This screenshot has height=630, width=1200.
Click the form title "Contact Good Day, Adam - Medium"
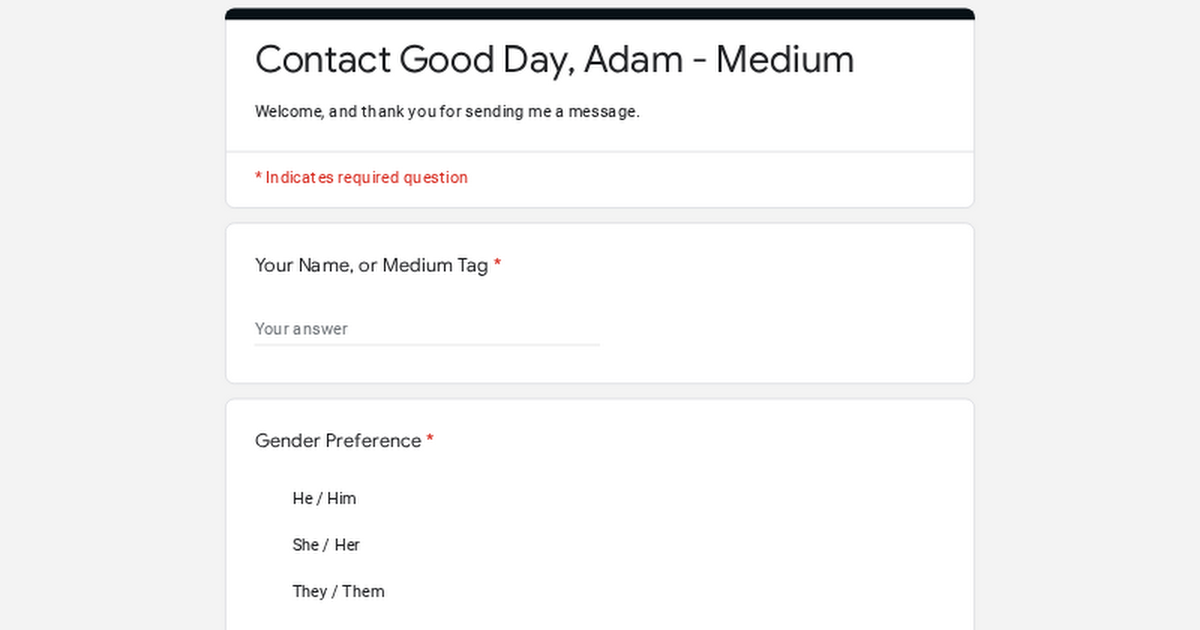click(554, 60)
